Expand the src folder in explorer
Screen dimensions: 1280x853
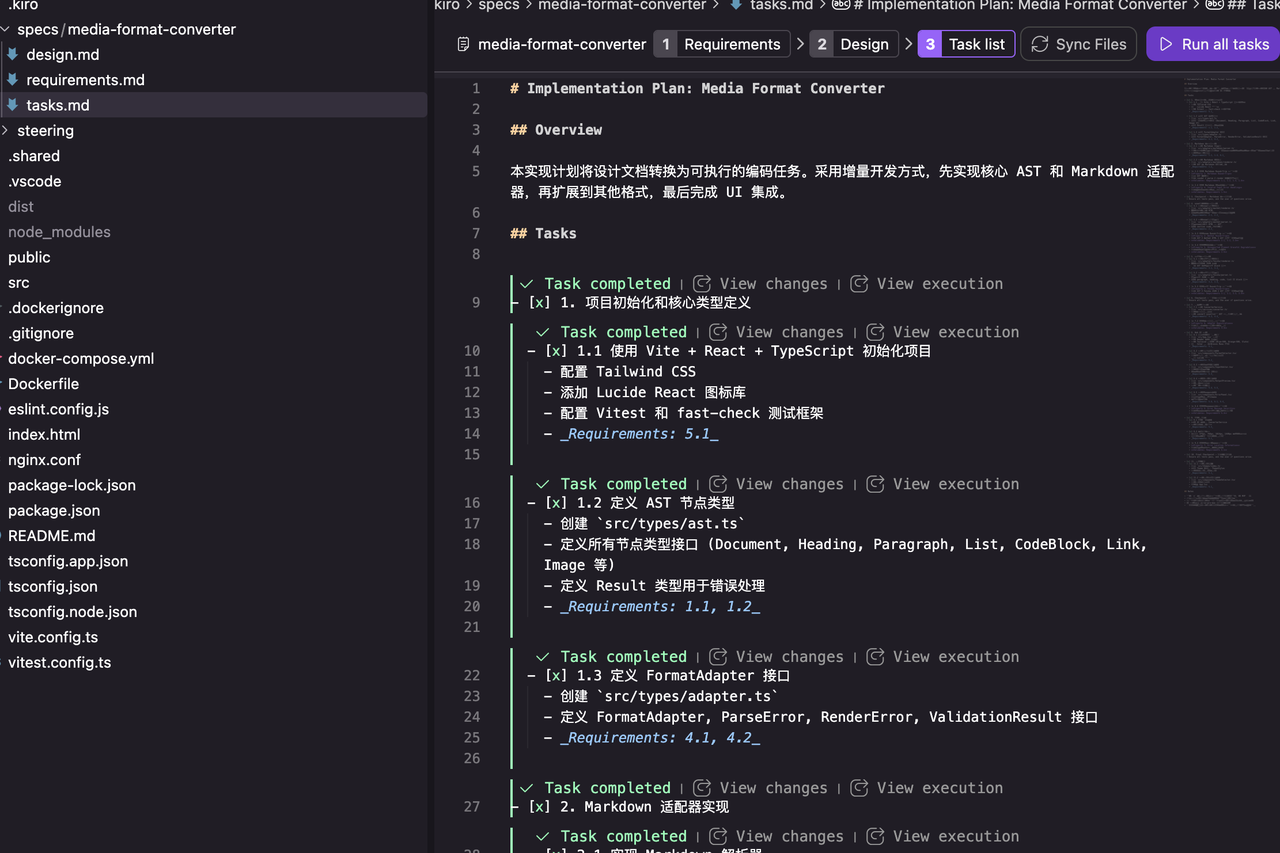(18, 283)
